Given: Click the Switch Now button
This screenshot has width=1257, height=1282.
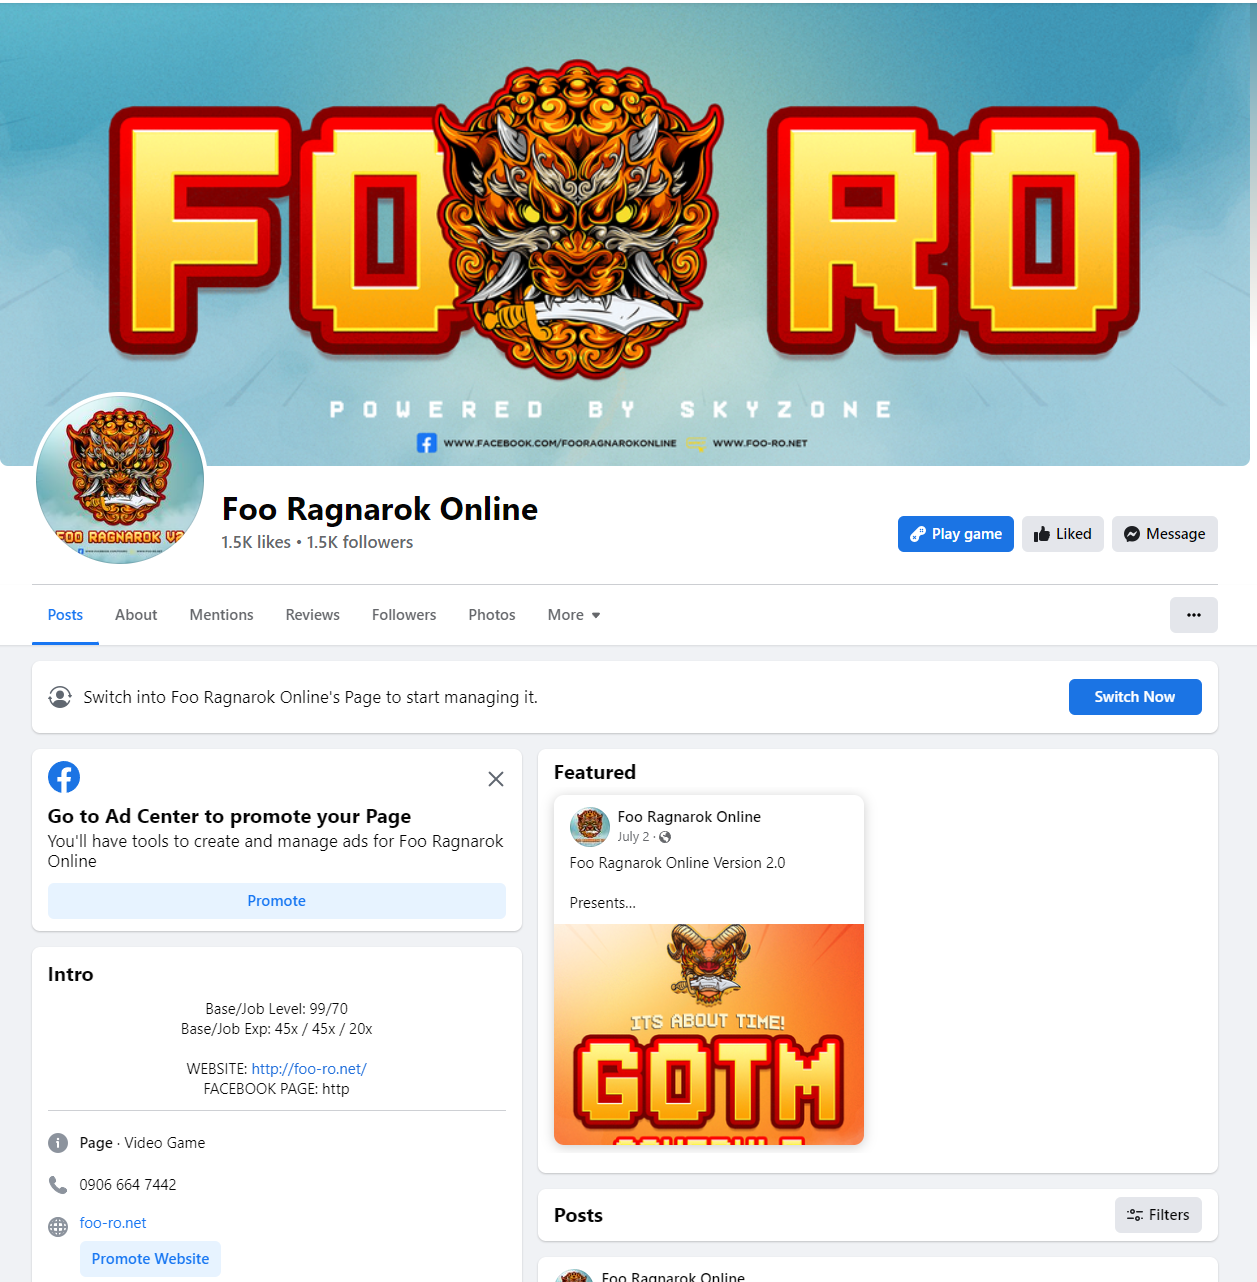Looking at the screenshot, I should coord(1135,697).
